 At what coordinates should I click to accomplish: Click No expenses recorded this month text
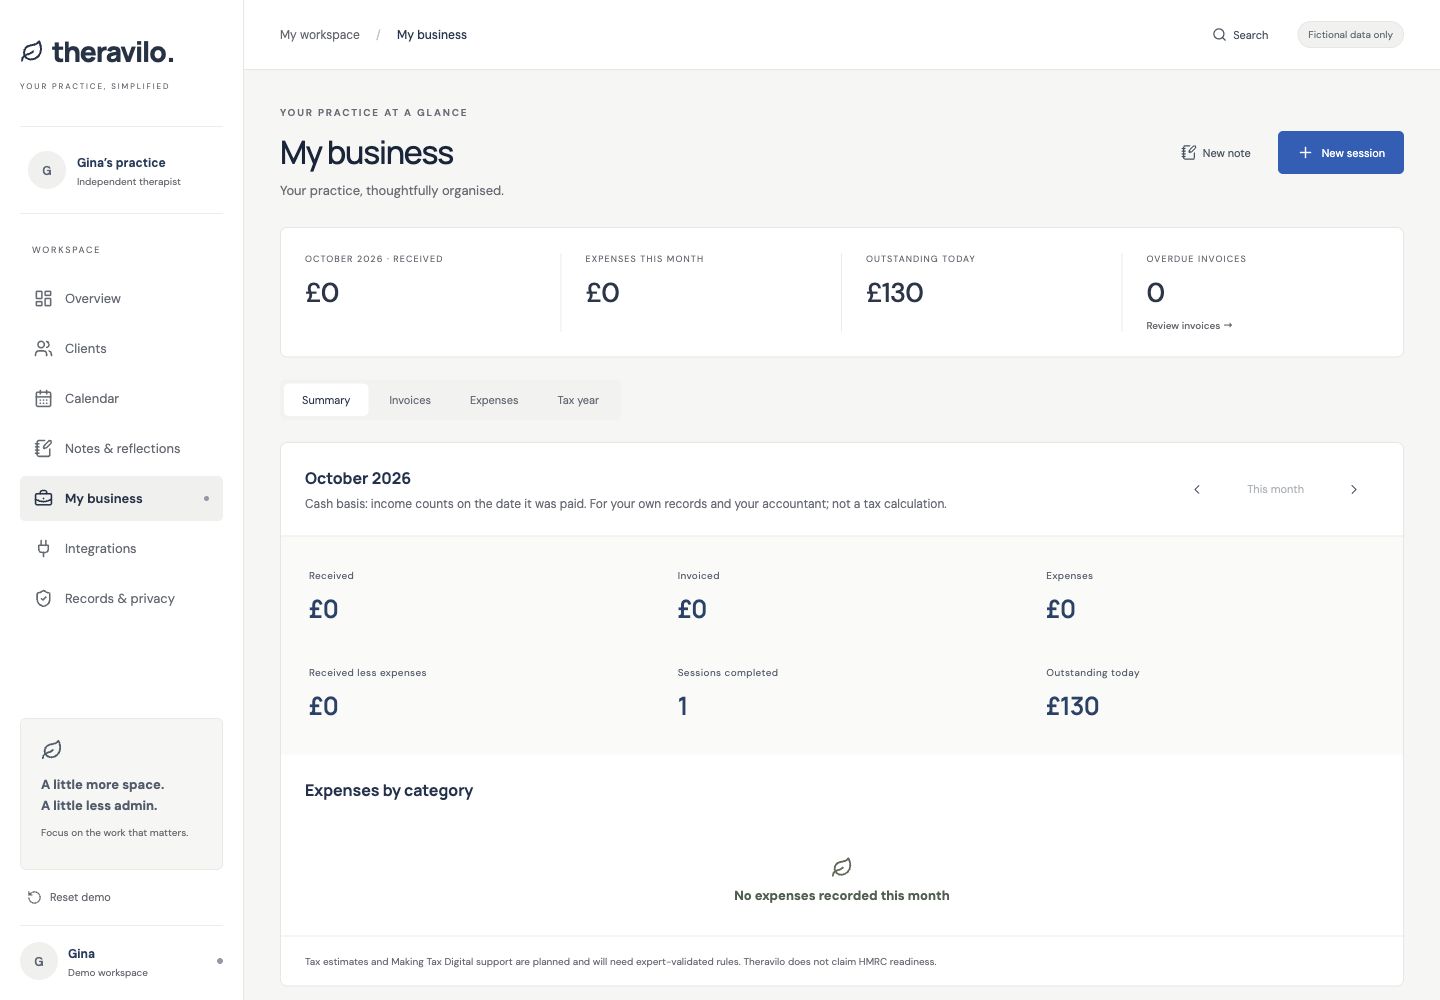click(x=842, y=896)
